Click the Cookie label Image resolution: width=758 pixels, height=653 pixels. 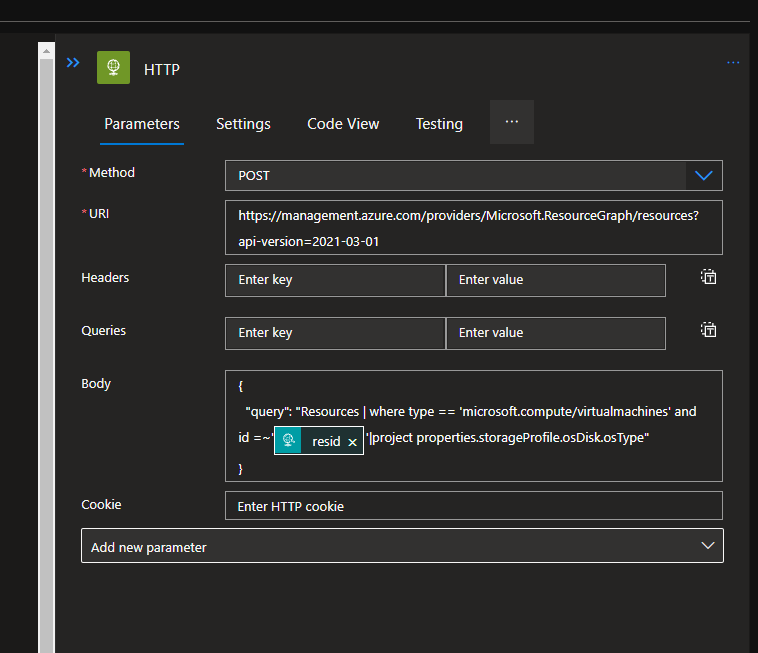point(101,505)
